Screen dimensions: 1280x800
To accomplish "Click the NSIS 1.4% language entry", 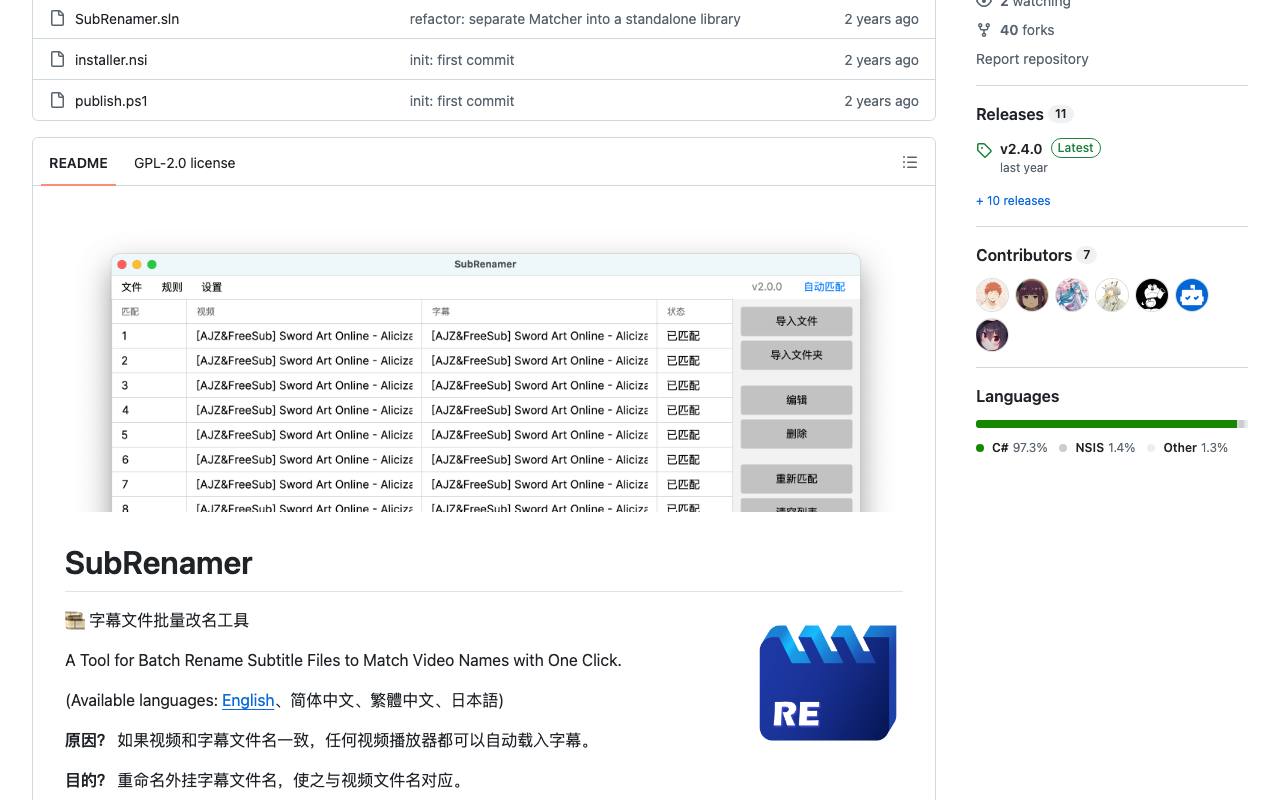I will click(x=1097, y=448).
